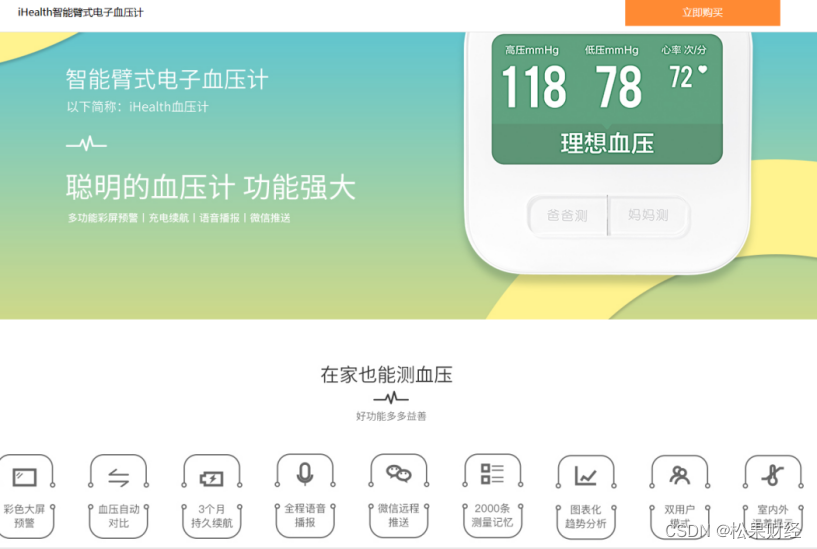Screen dimensions: 817x549
Task: Select the 彩色大屏预警 color screen icon
Action: click(24, 477)
